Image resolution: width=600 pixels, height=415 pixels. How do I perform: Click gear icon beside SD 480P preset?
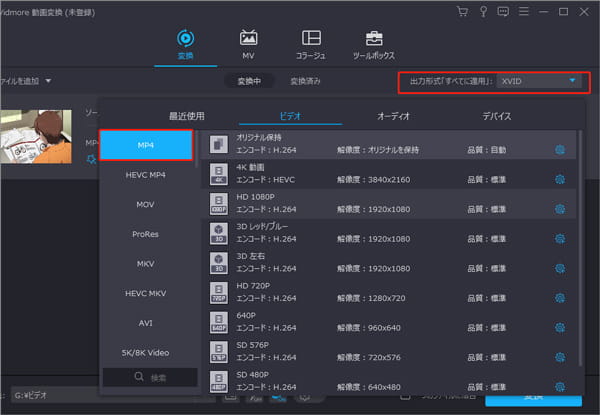pyautogui.click(x=559, y=383)
